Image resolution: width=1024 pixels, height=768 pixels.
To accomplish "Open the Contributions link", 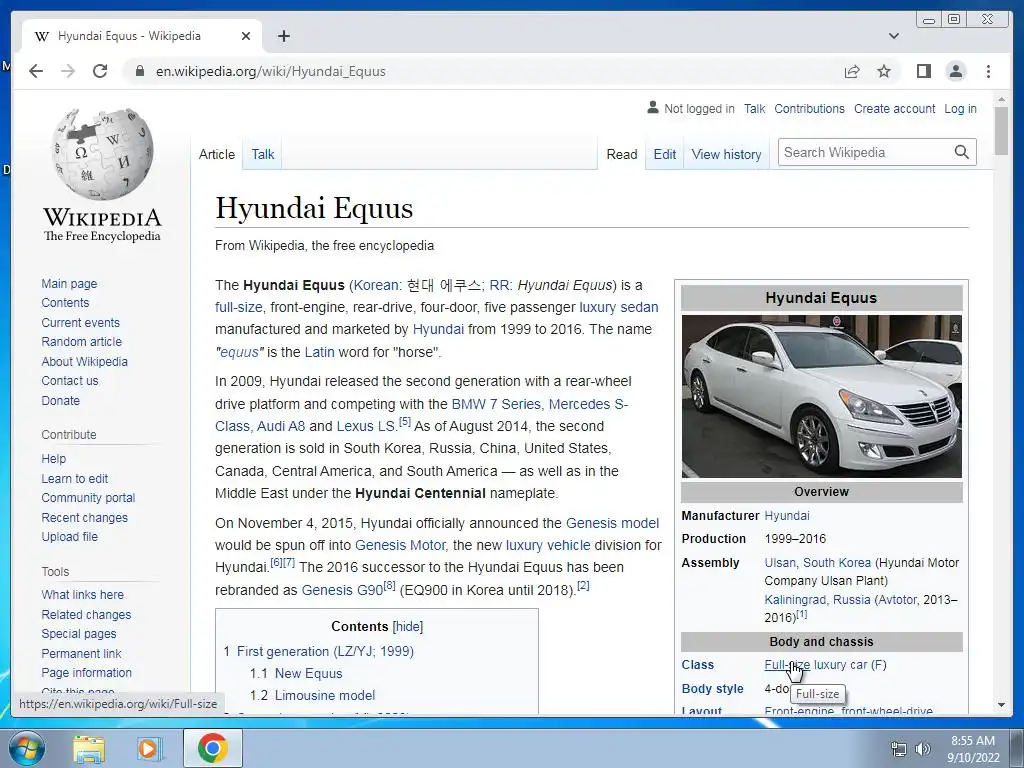I will coord(809,108).
